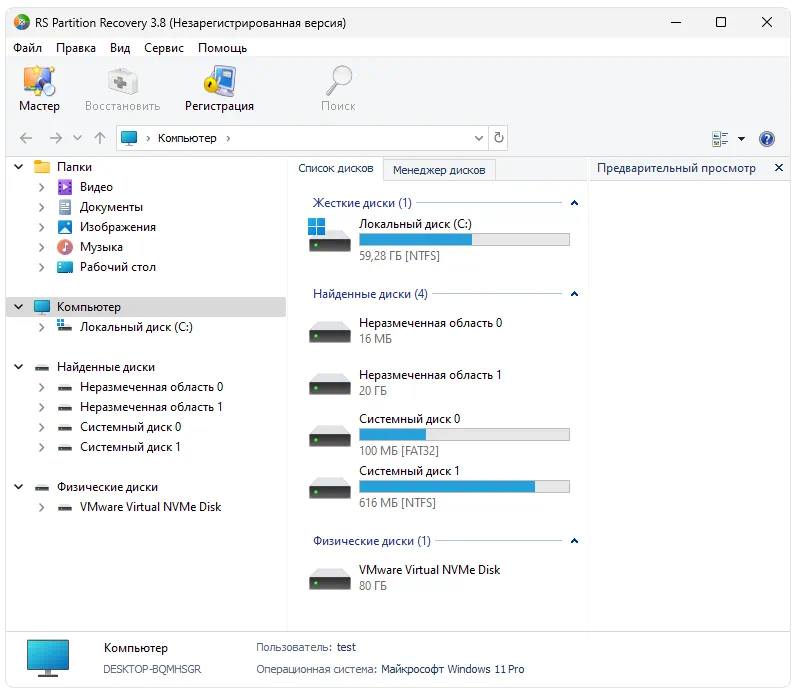Open the Файл menu
The image size is (794, 690).
coord(28,48)
